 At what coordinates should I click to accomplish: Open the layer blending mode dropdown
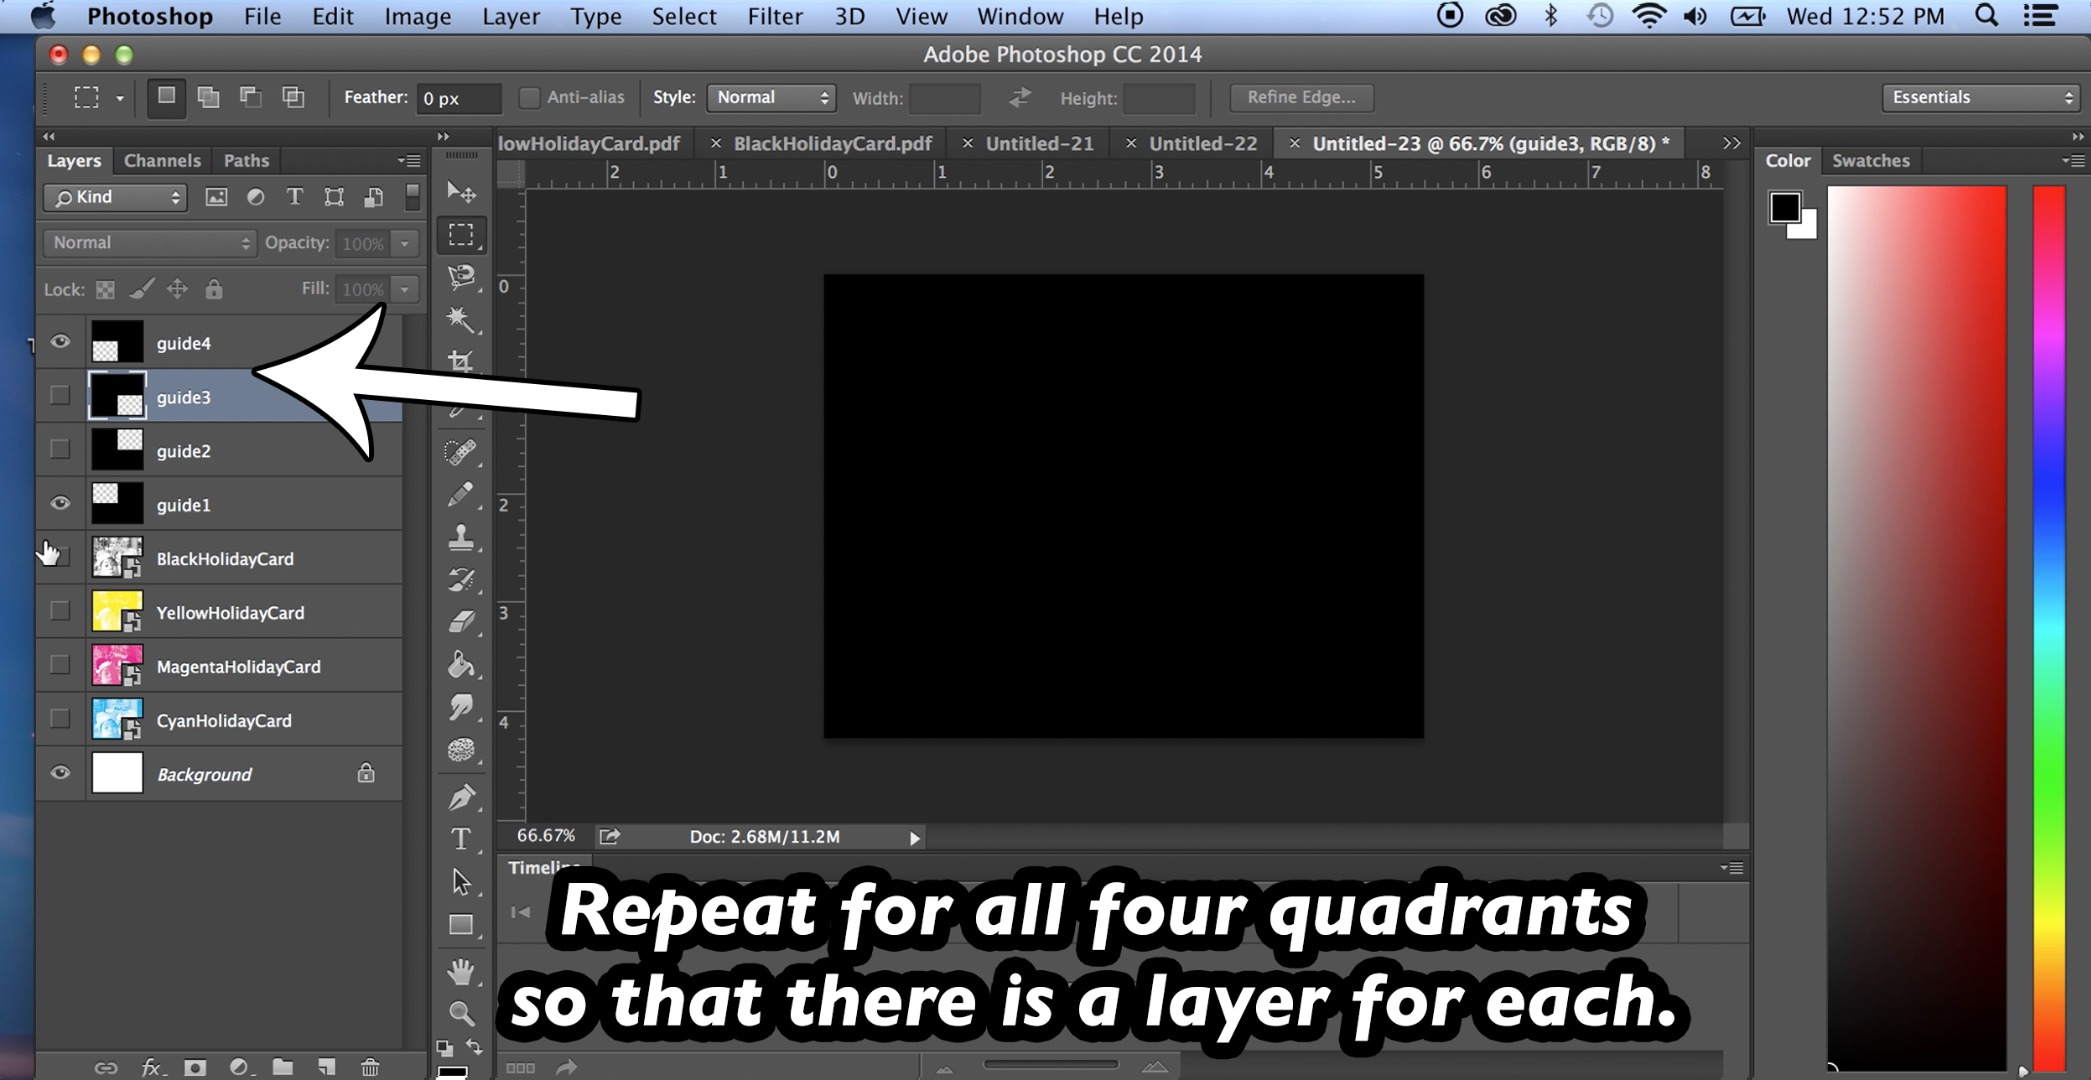pyautogui.click(x=145, y=241)
